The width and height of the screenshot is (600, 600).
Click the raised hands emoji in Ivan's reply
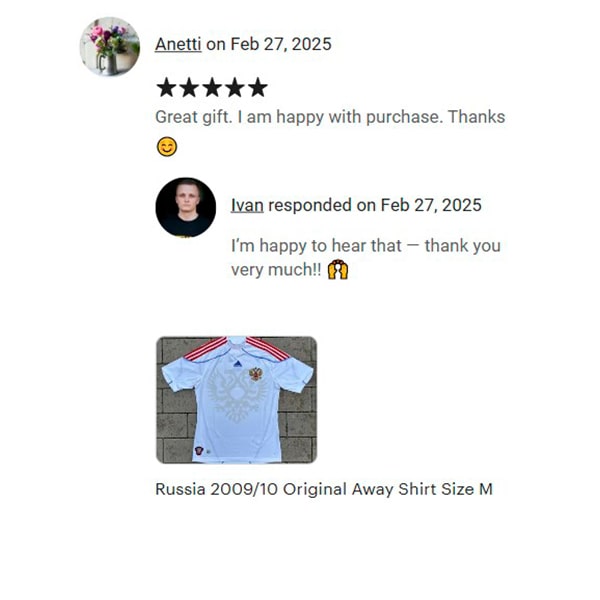(338, 270)
